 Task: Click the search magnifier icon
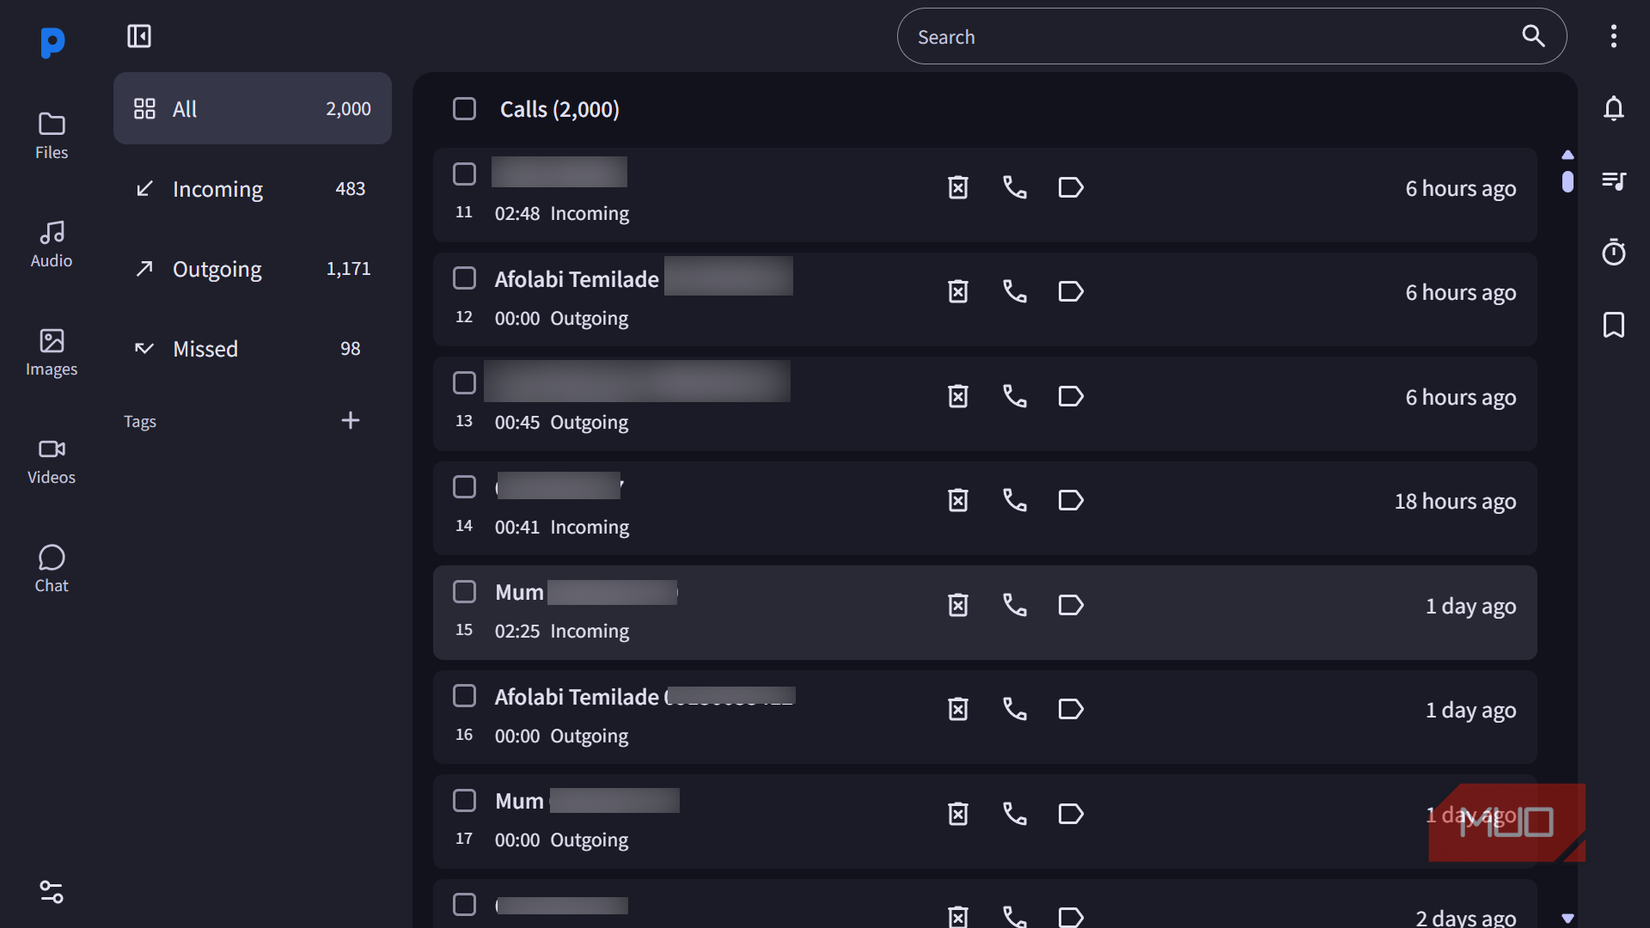pyautogui.click(x=1533, y=36)
